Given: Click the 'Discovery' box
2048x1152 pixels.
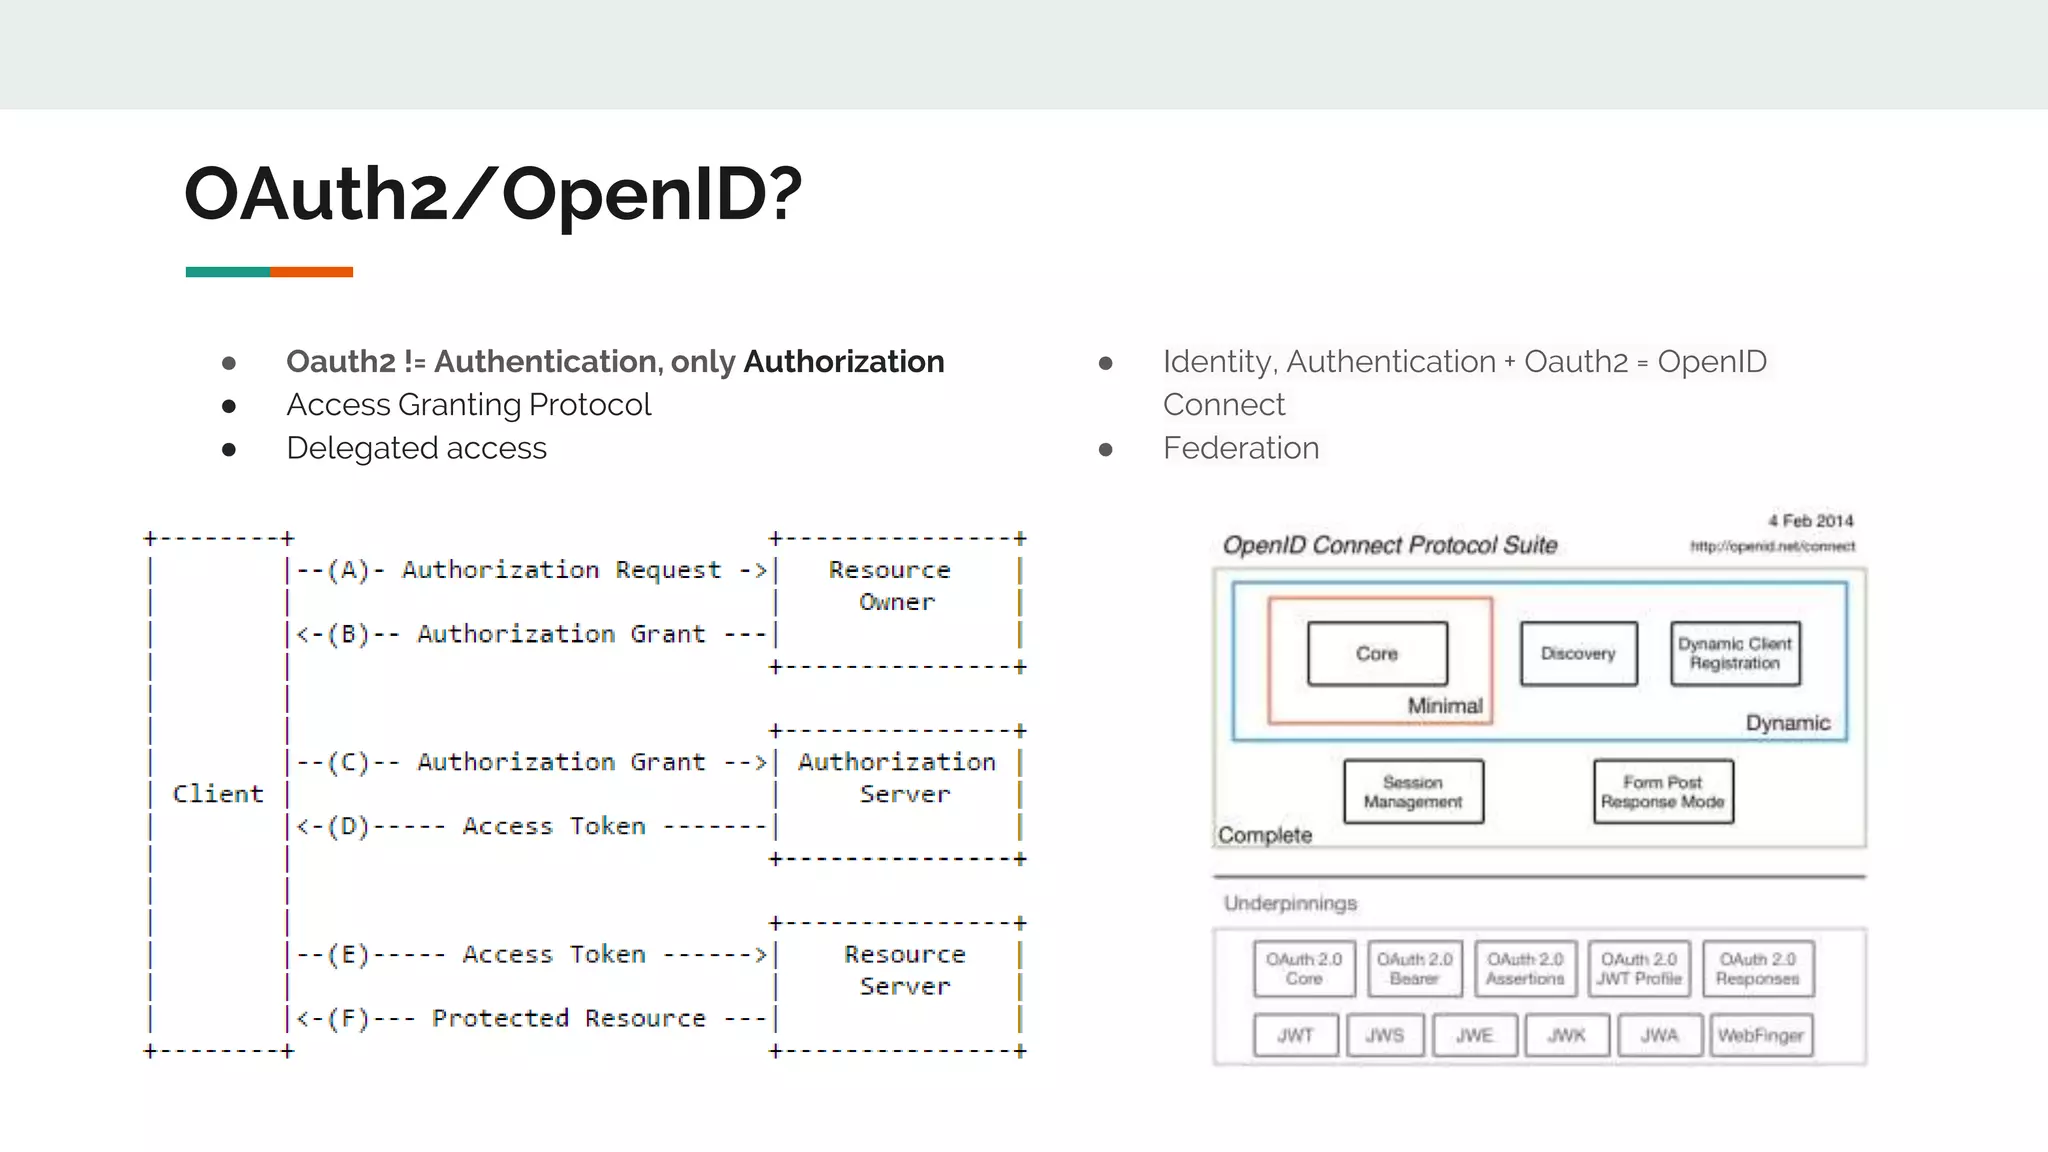Looking at the screenshot, I should pos(1578,653).
